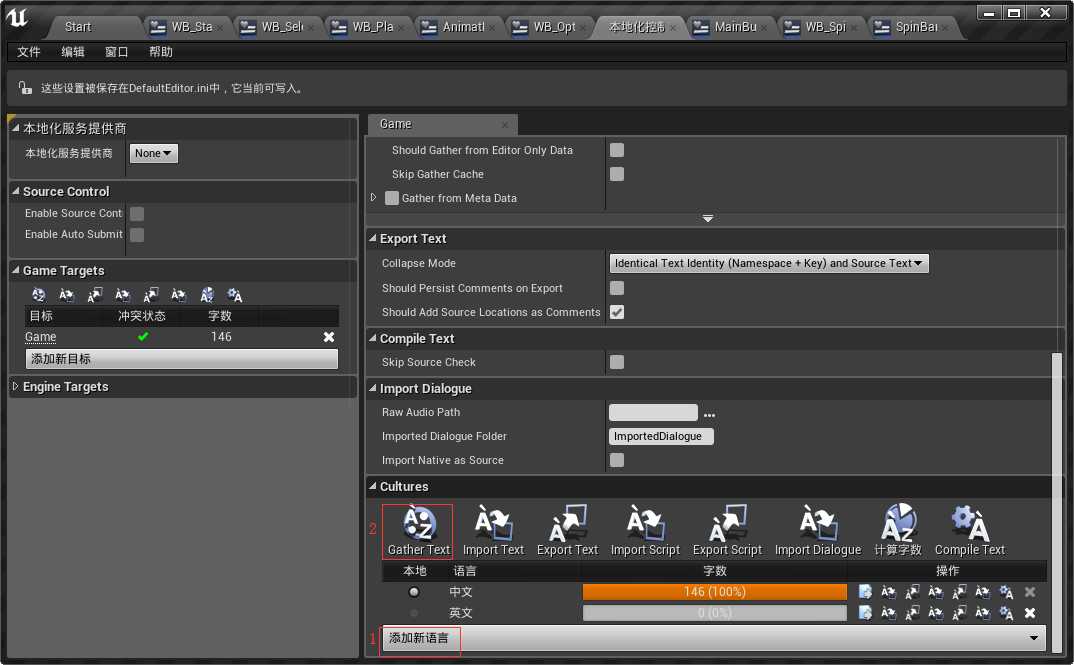This screenshot has height=665, width=1074.
Task: Close the Game tab with its X
Action: click(505, 125)
